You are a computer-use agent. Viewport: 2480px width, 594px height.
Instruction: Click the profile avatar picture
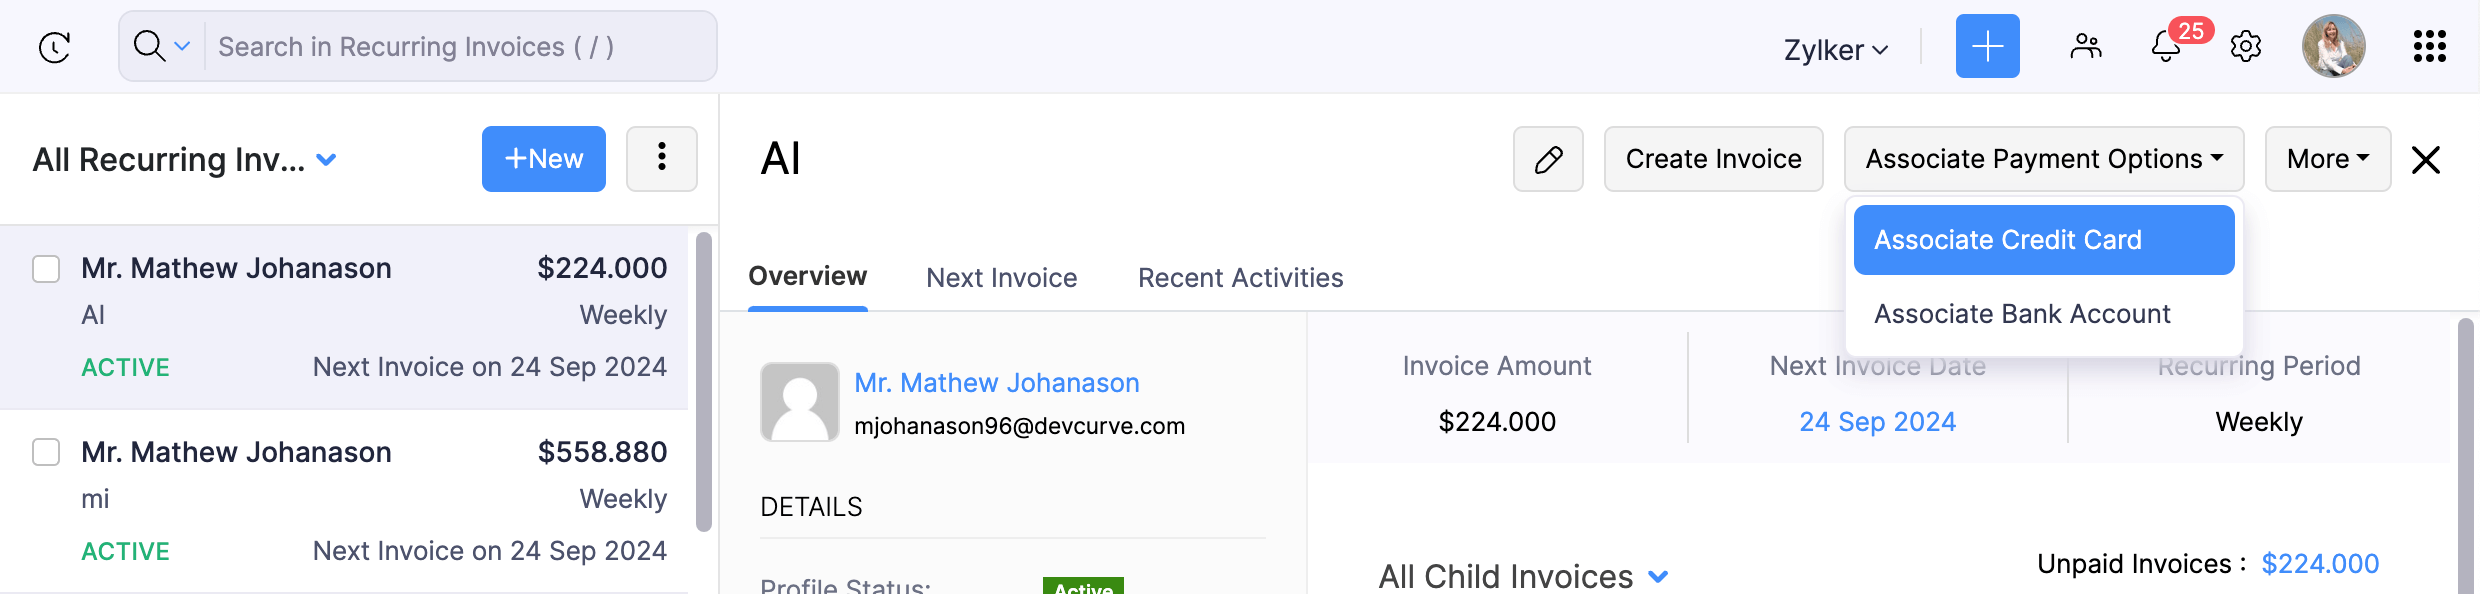2334,46
